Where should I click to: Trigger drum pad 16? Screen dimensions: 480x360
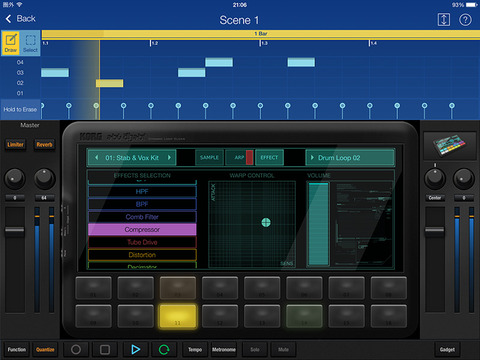pyautogui.click(x=389, y=316)
